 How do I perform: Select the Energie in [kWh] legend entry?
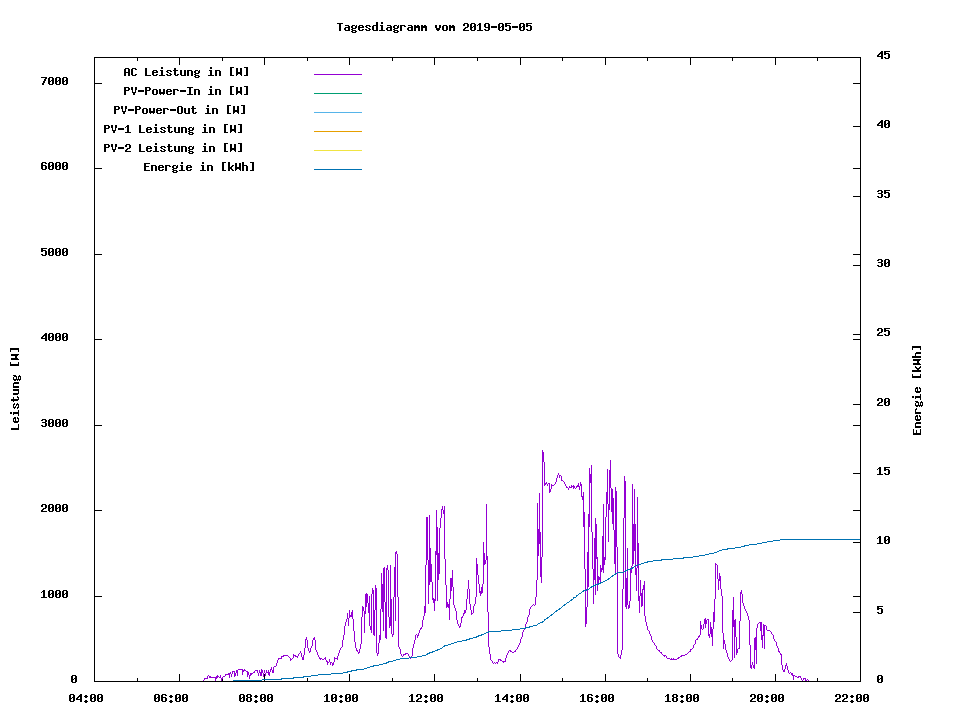coord(199,167)
